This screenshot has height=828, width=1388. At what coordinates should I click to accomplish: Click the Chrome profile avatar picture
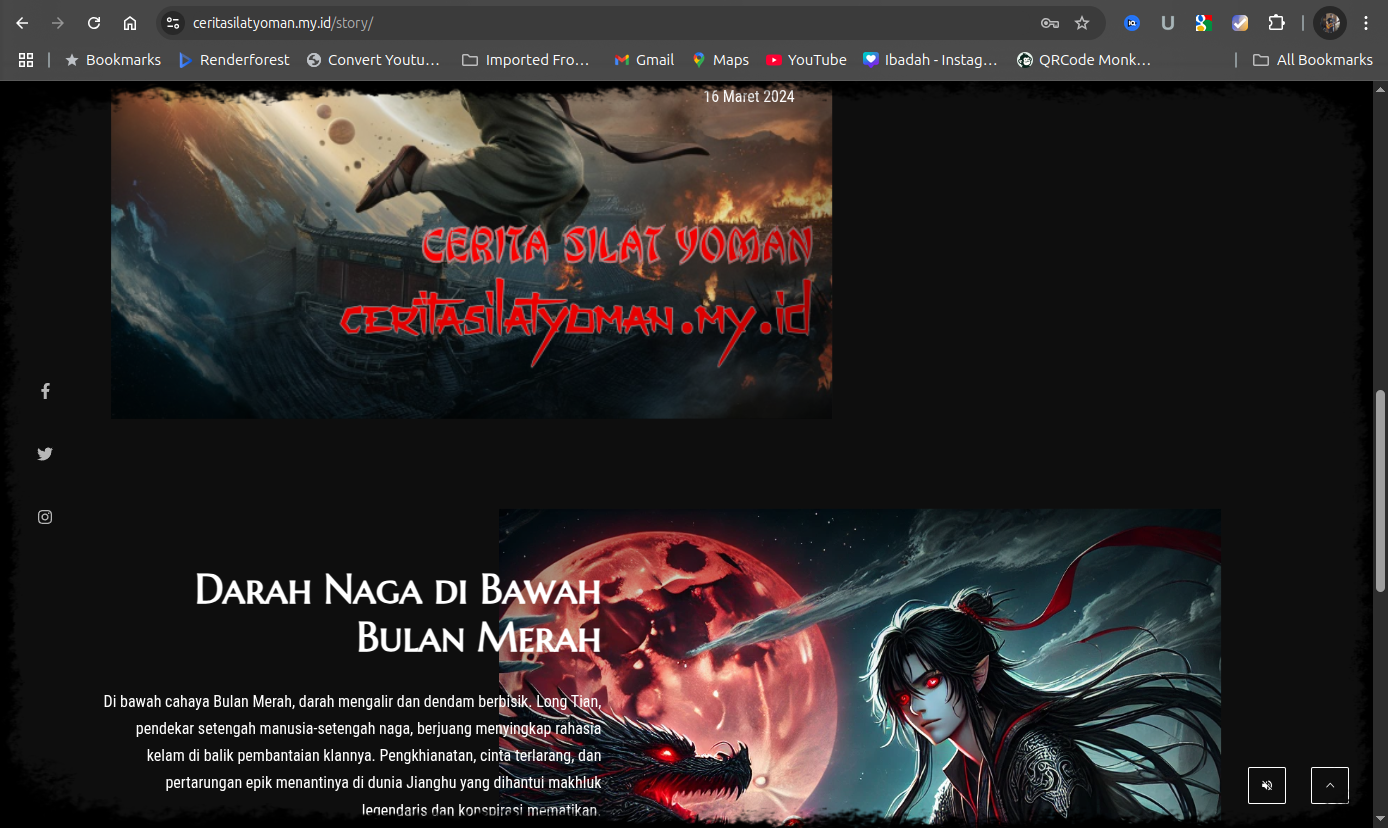(1329, 22)
